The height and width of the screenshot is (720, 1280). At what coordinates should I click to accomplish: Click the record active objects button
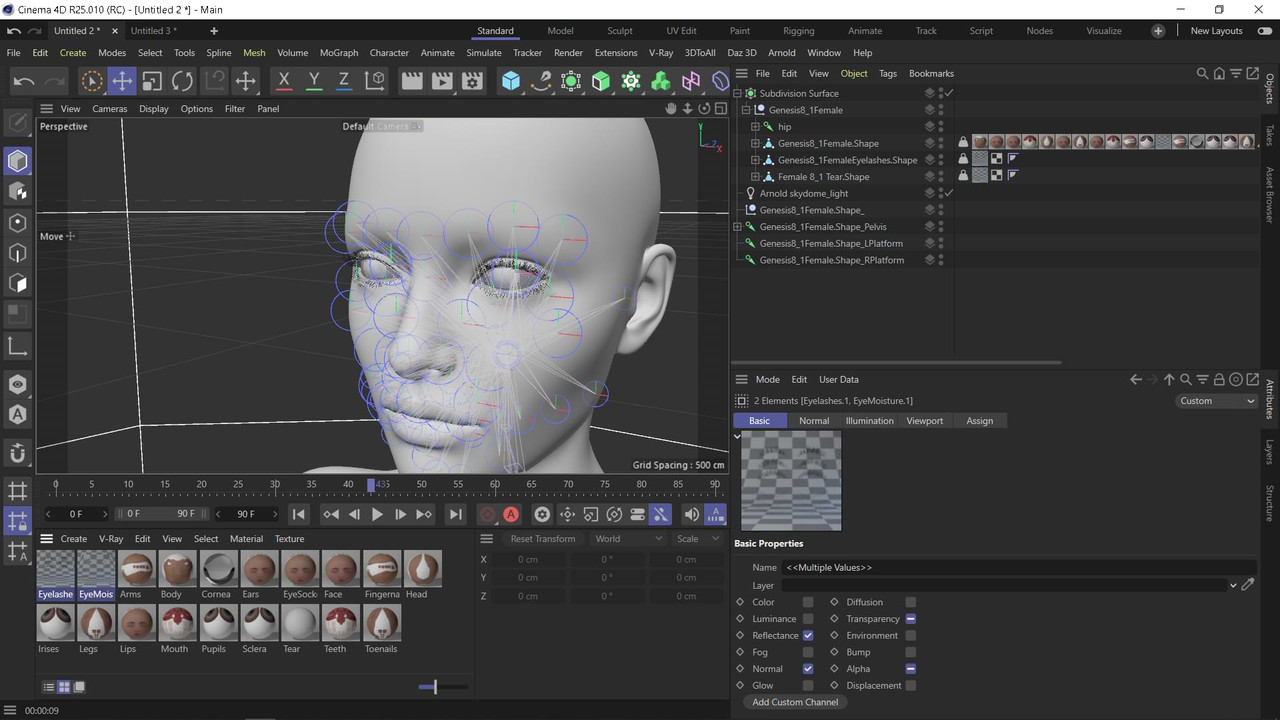point(487,514)
